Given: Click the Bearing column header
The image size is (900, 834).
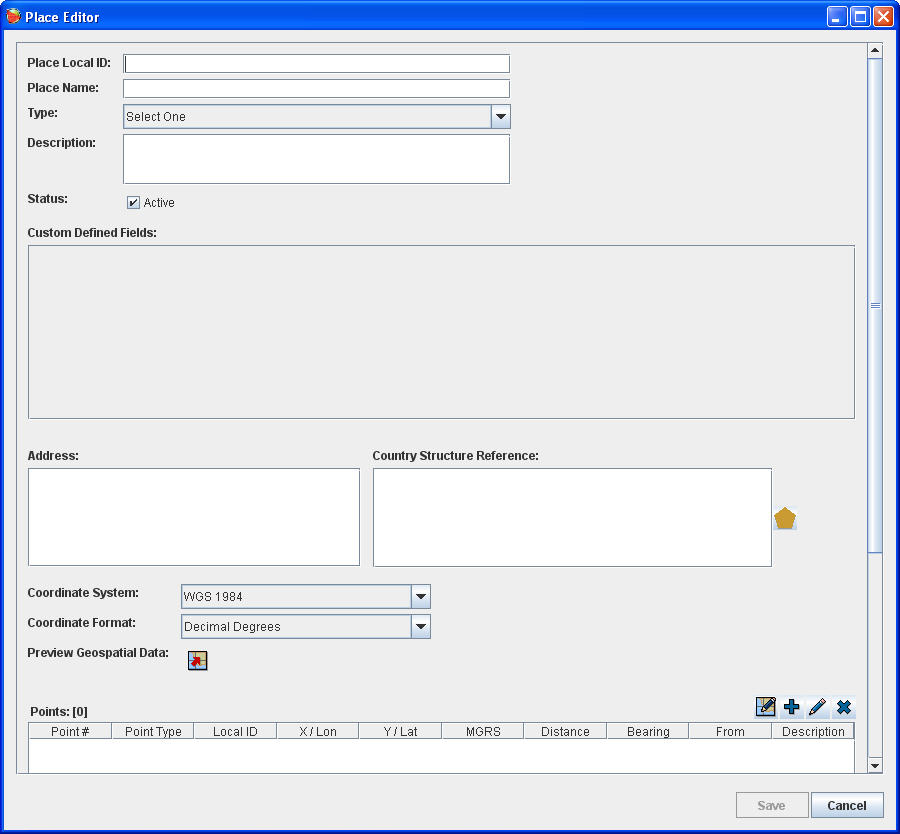Looking at the screenshot, I should pos(648,731).
